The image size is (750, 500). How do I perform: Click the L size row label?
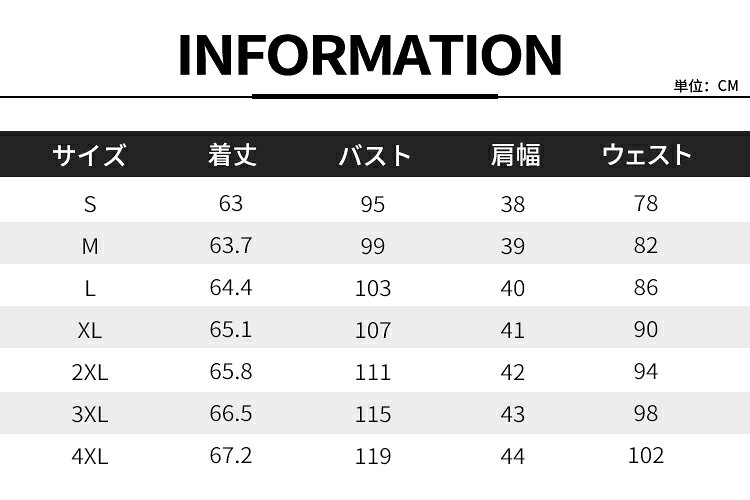pos(90,288)
